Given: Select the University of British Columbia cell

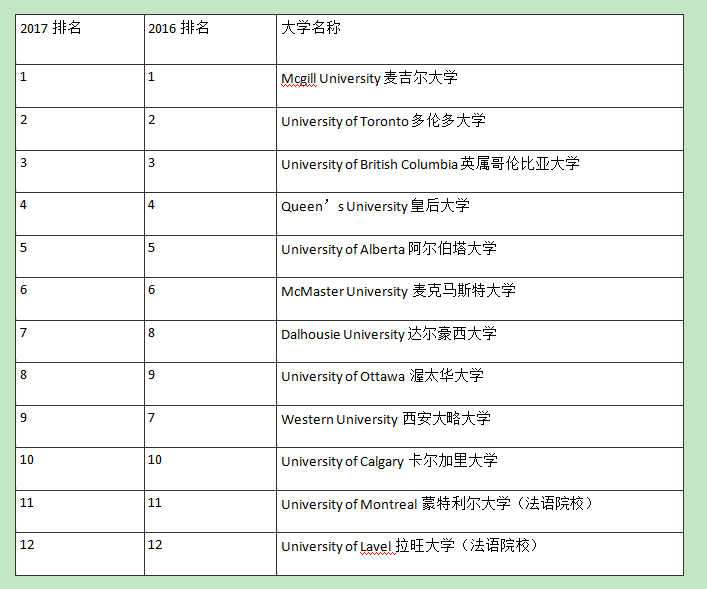Looking at the screenshot, I should (430, 164).
